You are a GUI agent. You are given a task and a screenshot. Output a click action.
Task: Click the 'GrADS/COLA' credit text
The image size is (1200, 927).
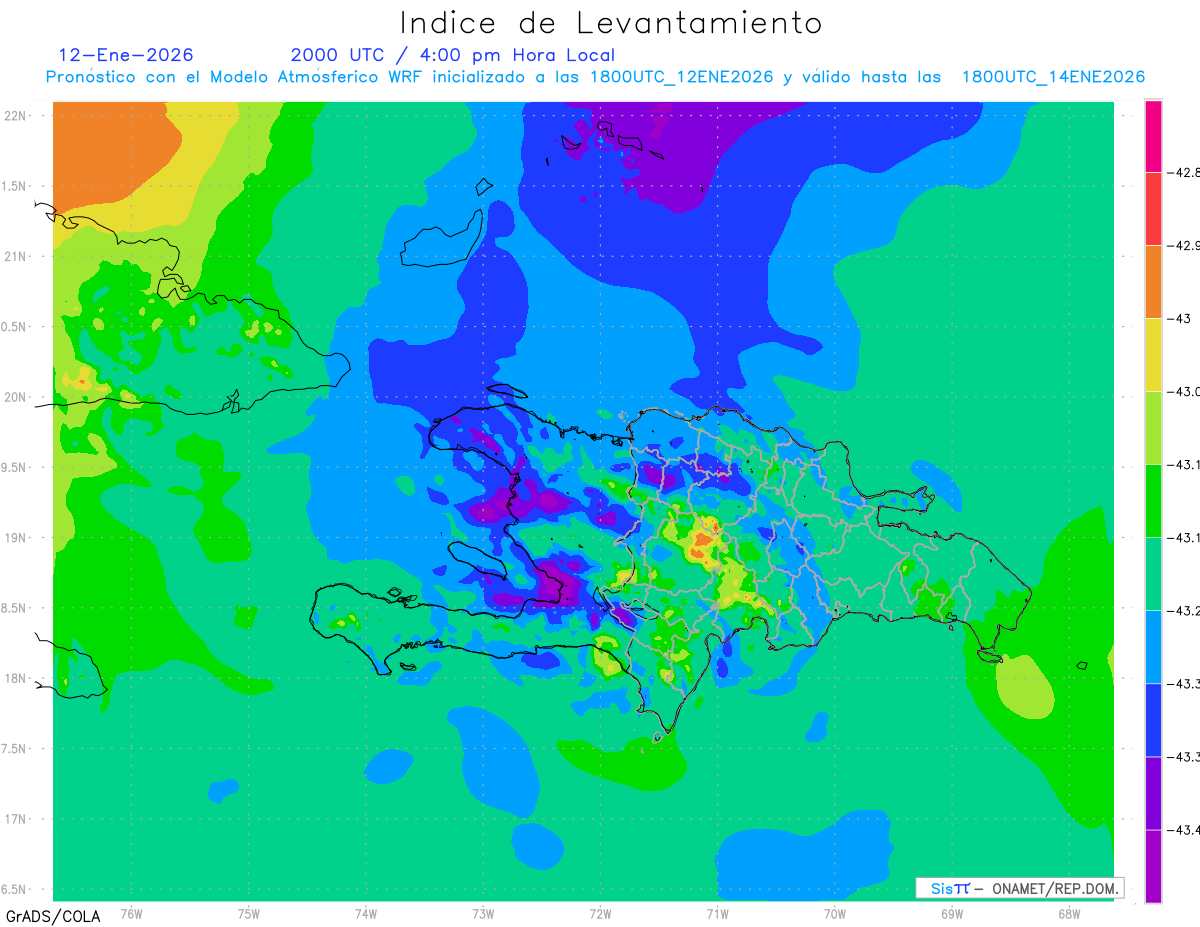coord(52,916)
